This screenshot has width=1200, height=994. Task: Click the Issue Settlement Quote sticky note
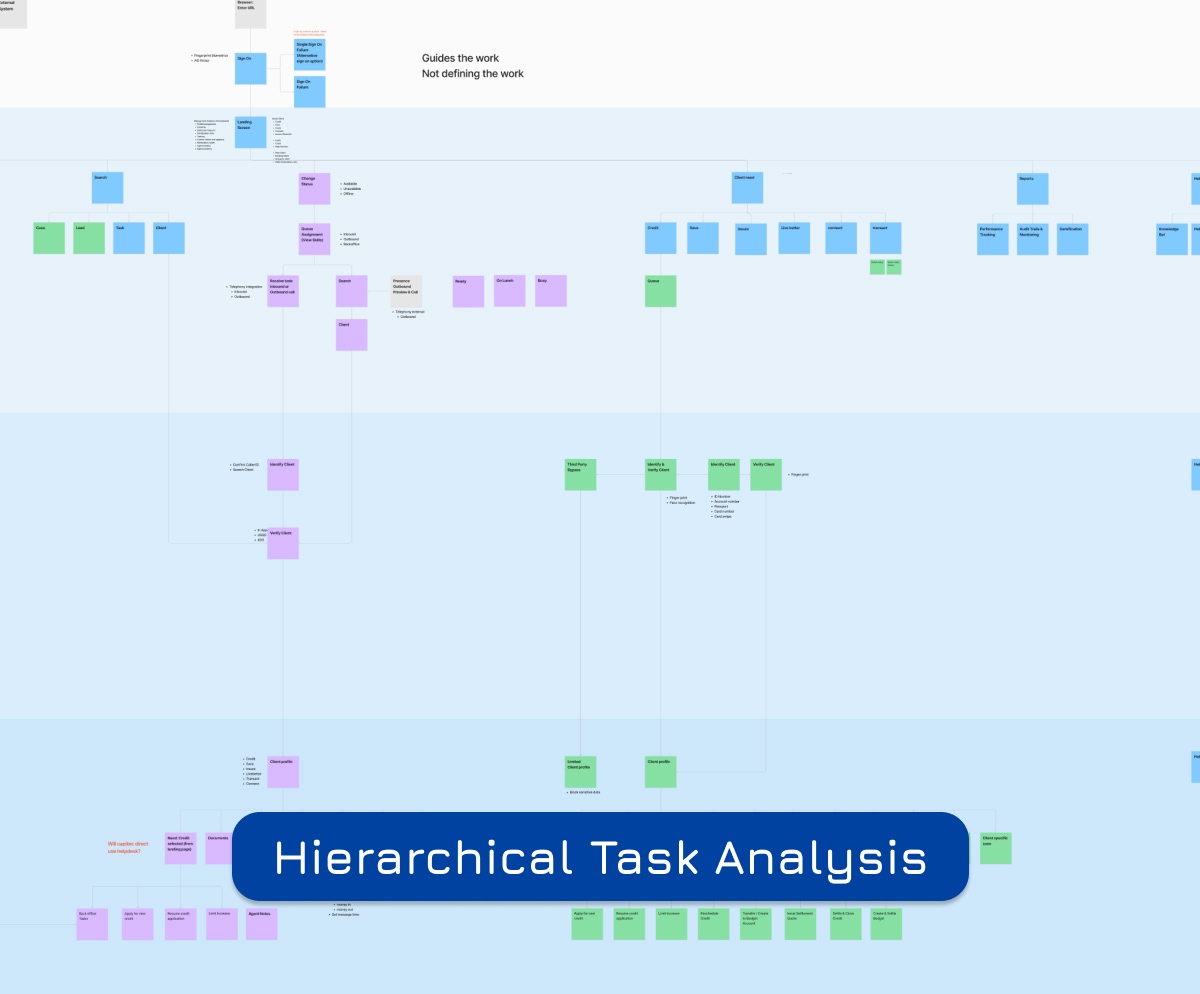[x=798, y=923]
